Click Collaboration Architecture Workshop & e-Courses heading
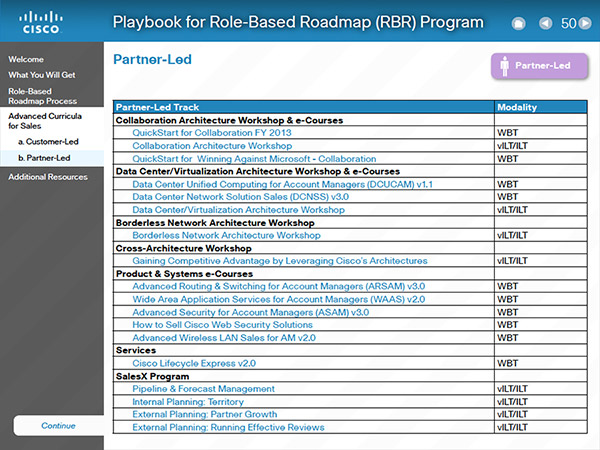 [x=229, y=120]
